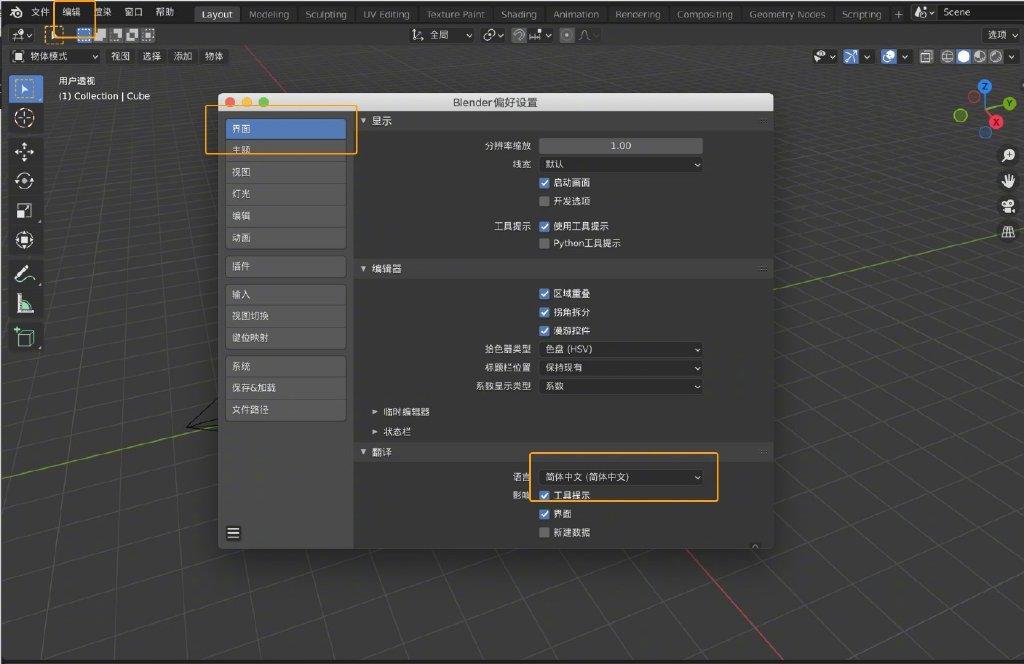Click the pan view hand icon
The height and width of the screenshot is (664, 1024).
(x=1008, y=181)
